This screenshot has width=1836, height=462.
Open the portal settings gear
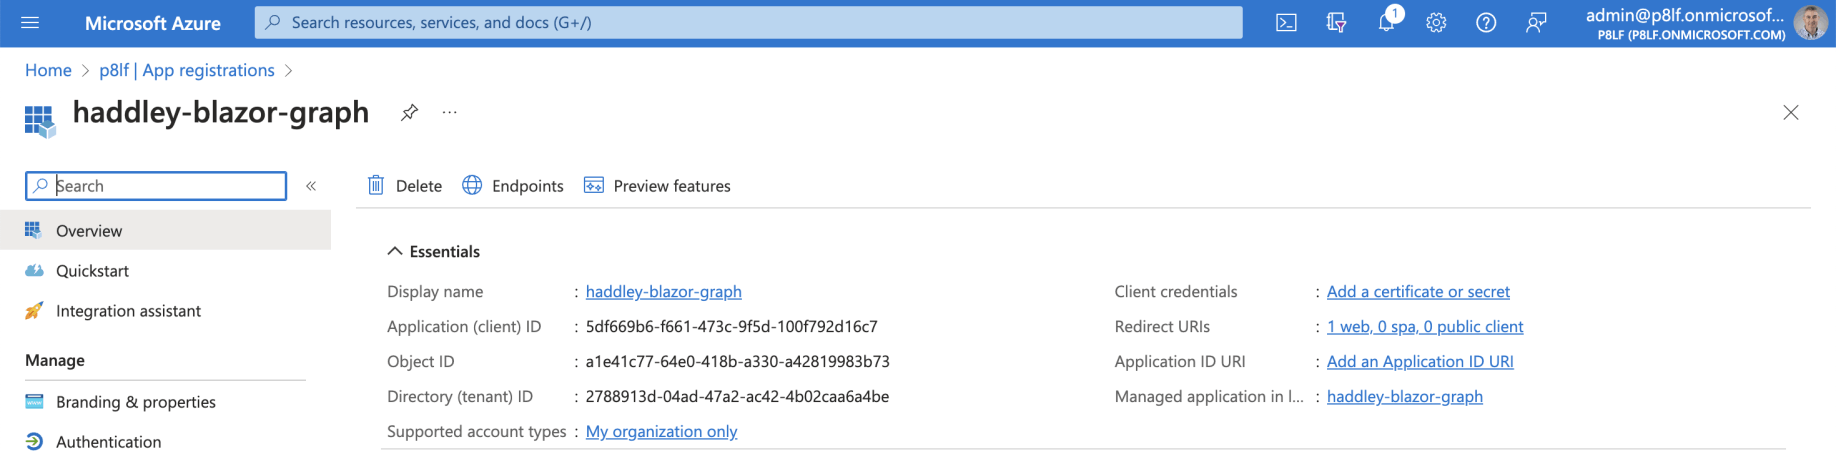(x=1436, y=22)
